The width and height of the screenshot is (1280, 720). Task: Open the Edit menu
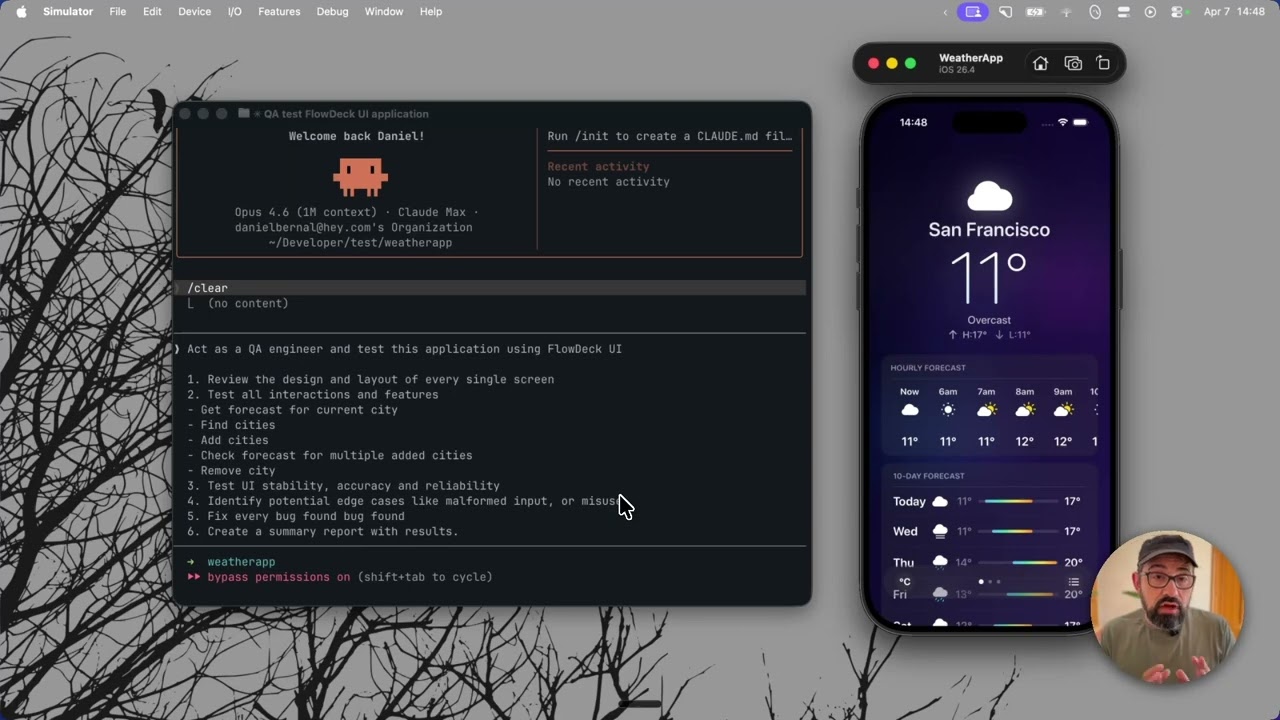point(152,12)
